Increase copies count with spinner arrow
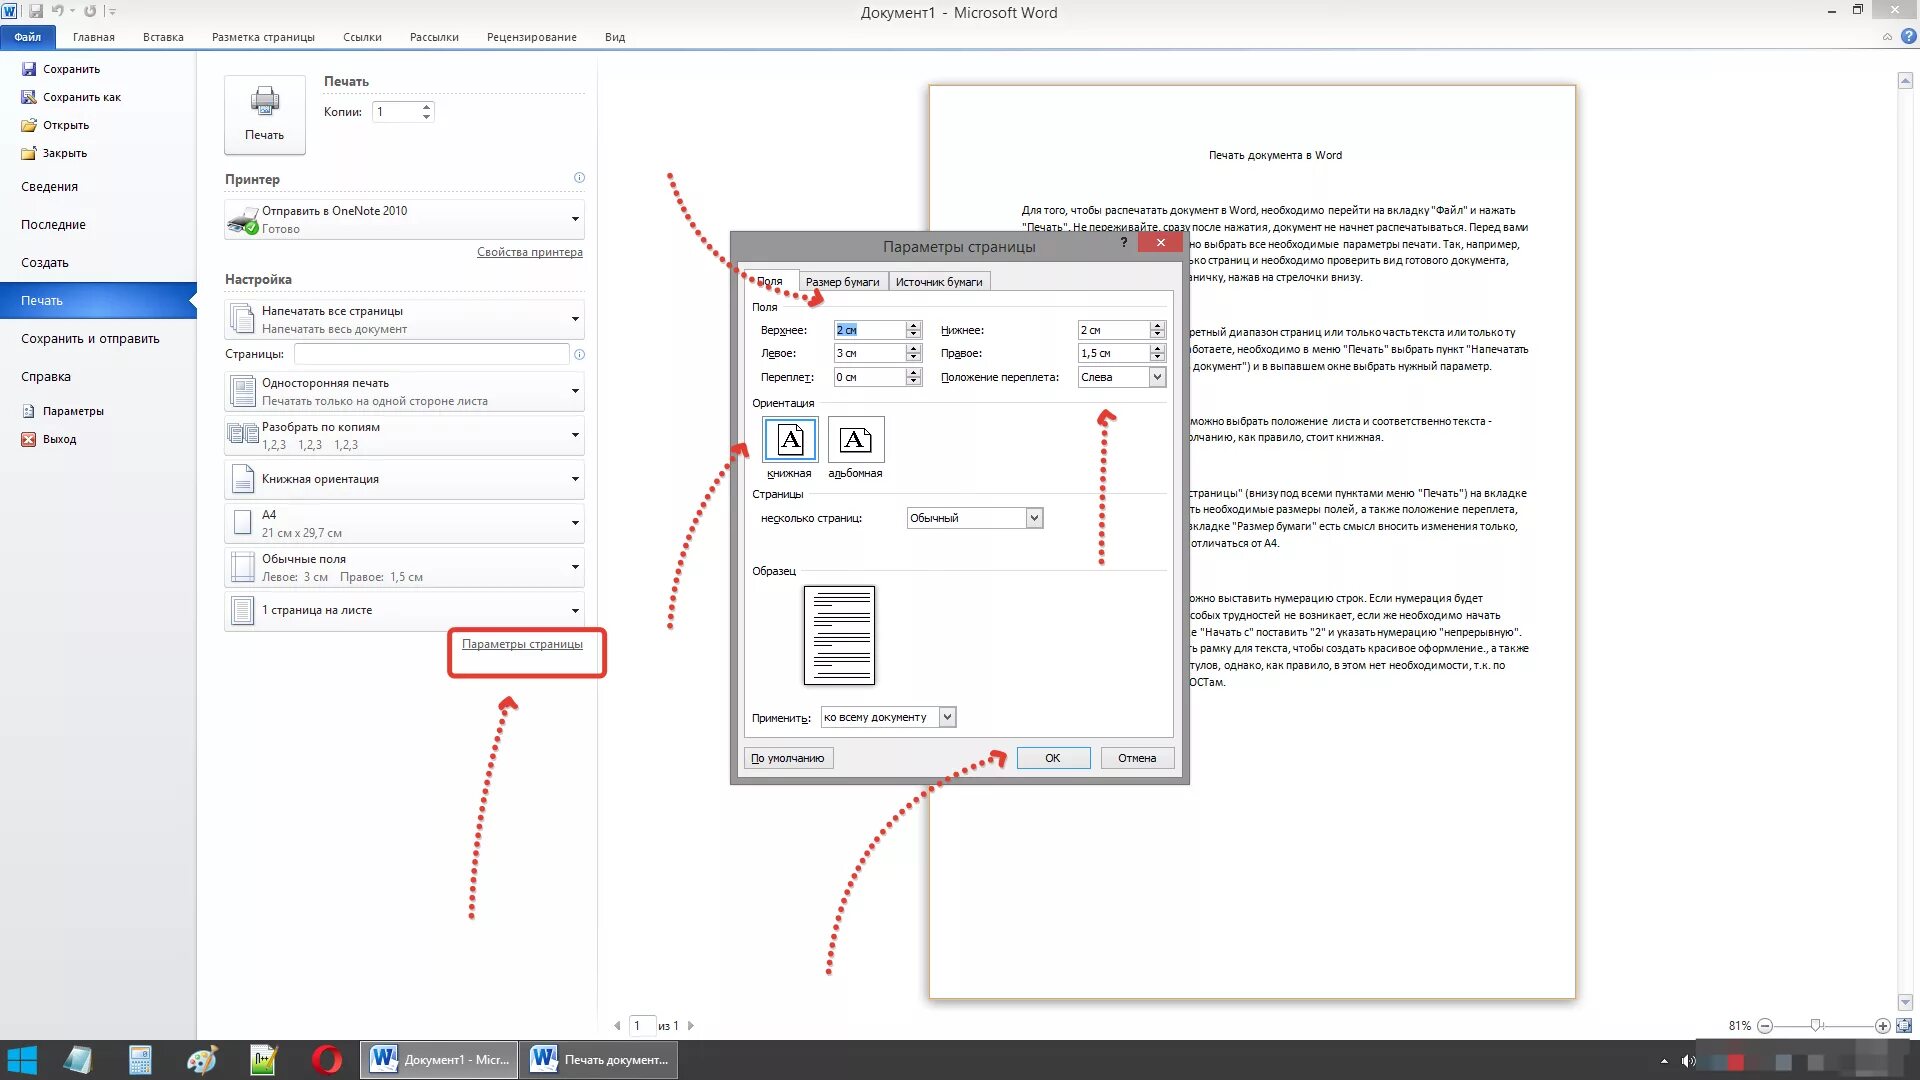The height and width of the screenshot is (1080, 1920). point(427,107)
